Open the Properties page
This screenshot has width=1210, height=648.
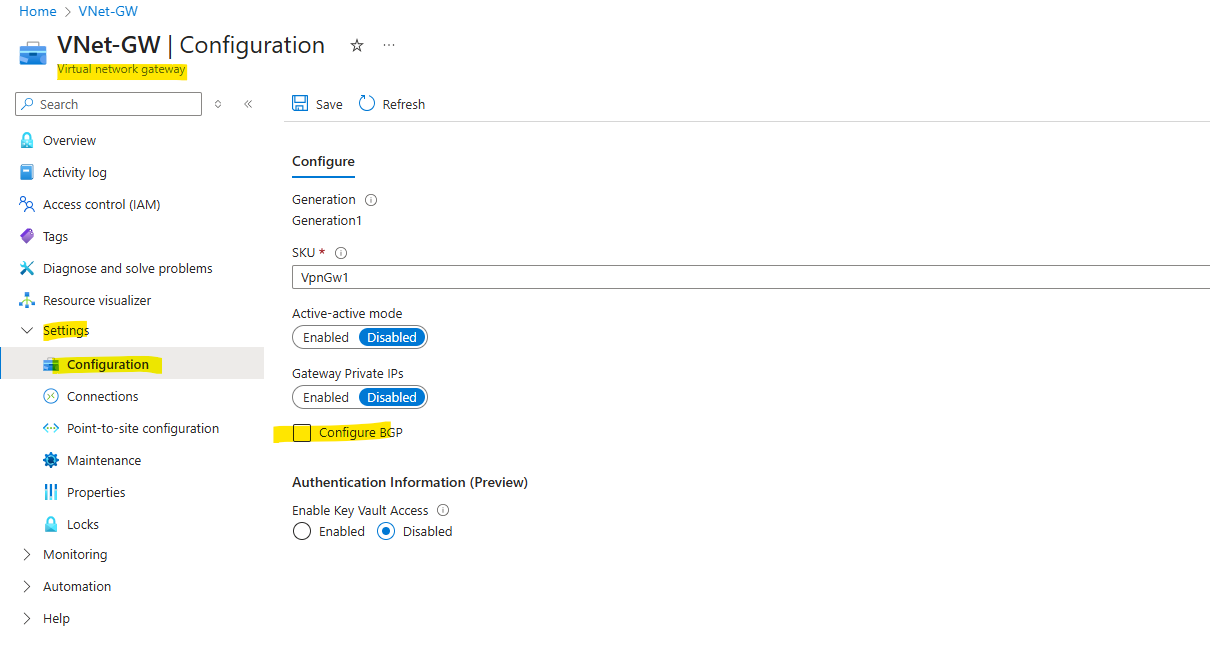click(x=96, y=492)
